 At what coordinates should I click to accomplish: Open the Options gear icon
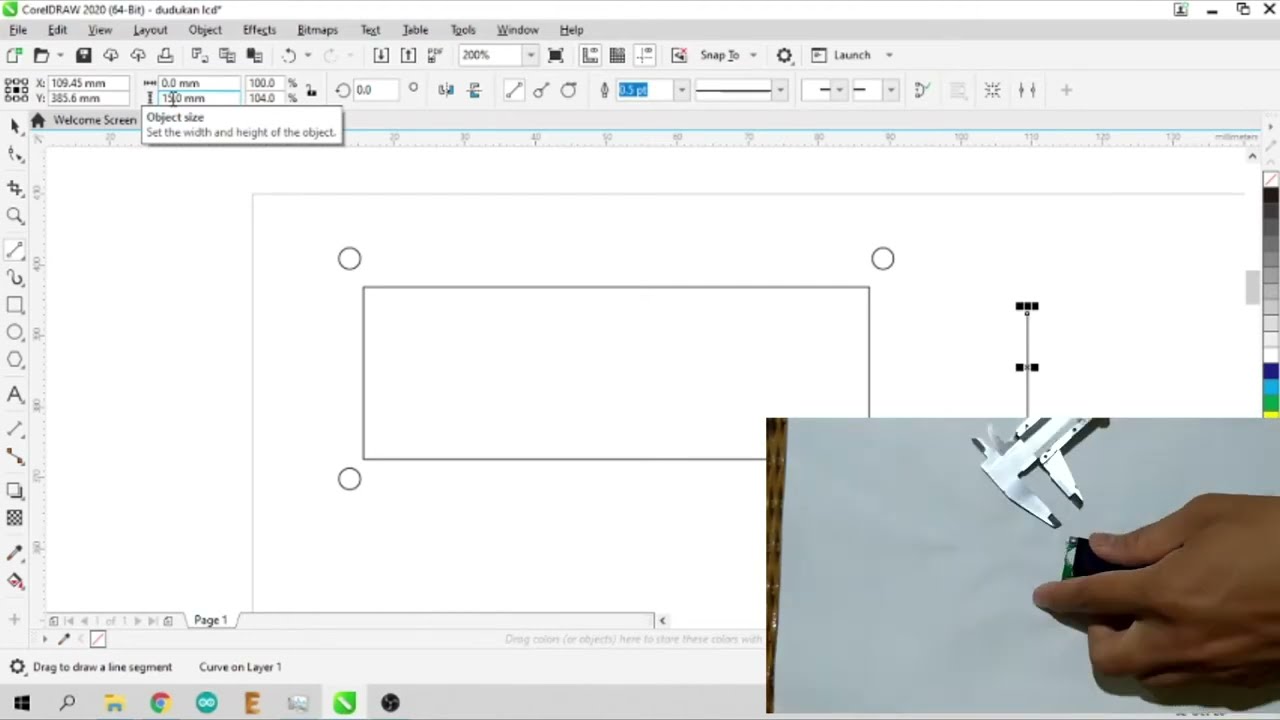click(x=785, y=55)
